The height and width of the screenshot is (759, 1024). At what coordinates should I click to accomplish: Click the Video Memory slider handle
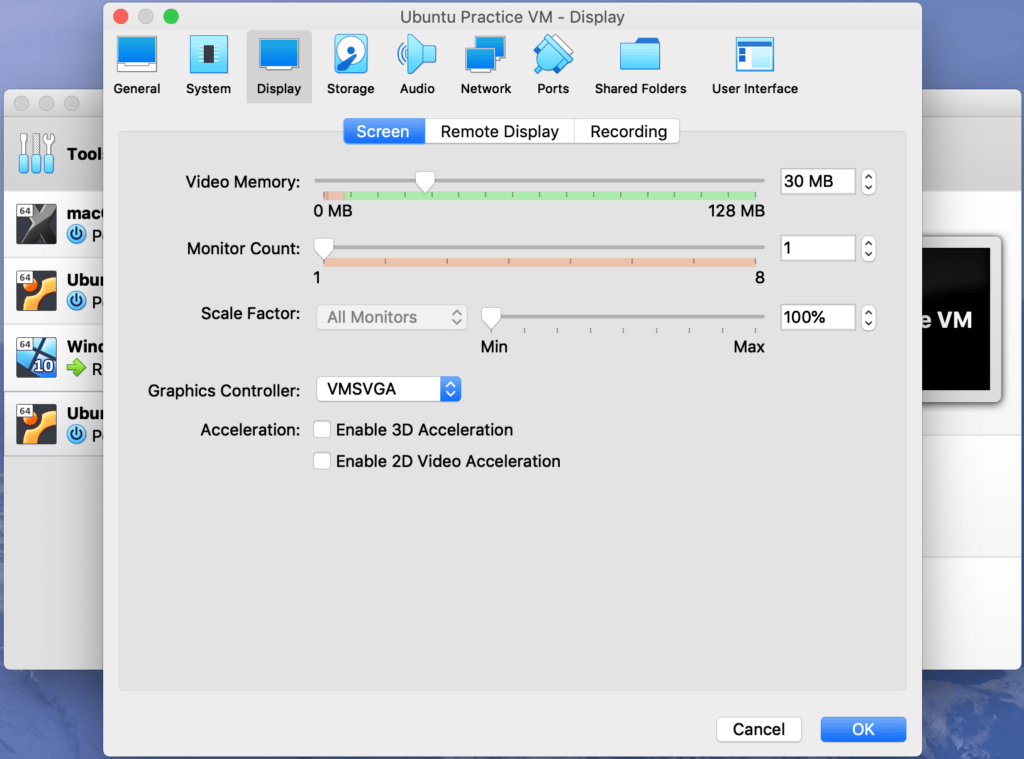[x=425, y=182]
